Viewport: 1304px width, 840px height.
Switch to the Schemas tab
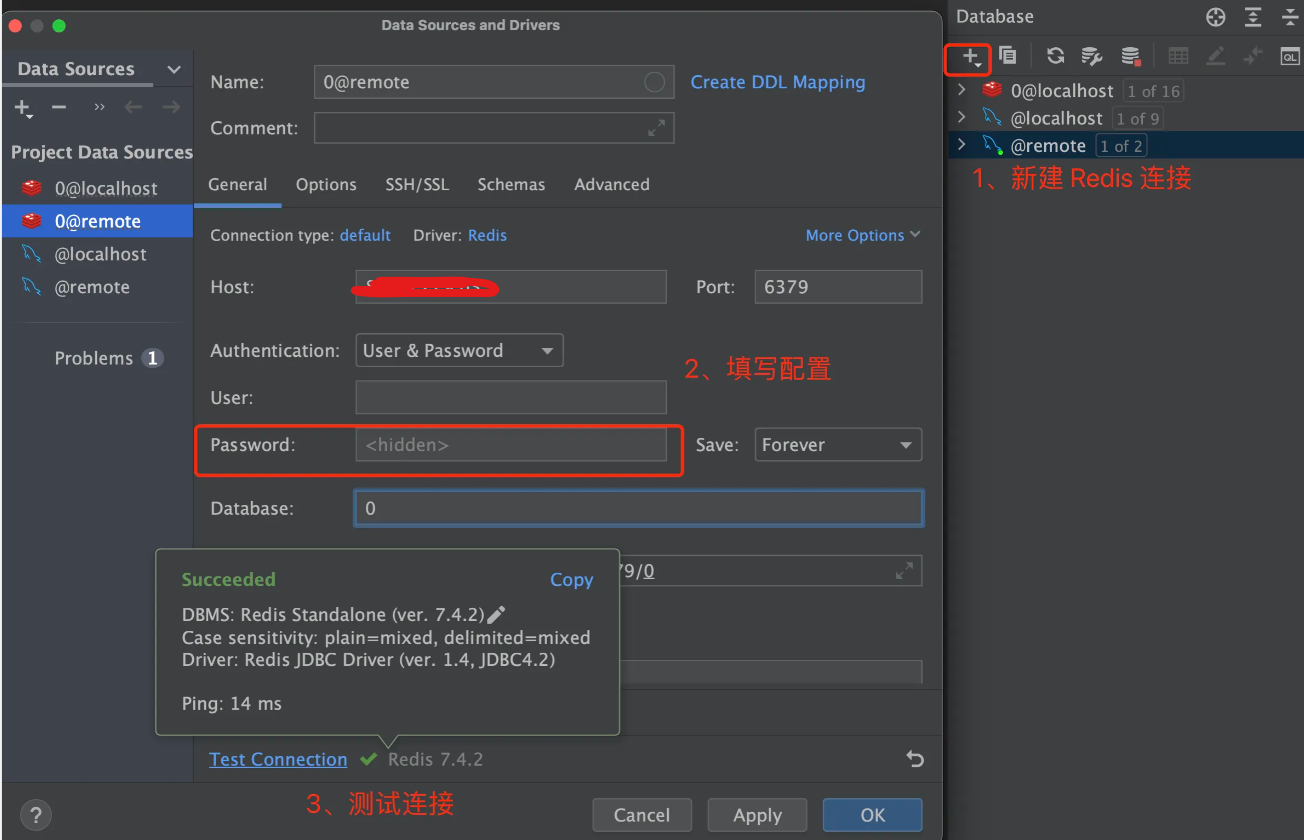(x=511, y=184)
